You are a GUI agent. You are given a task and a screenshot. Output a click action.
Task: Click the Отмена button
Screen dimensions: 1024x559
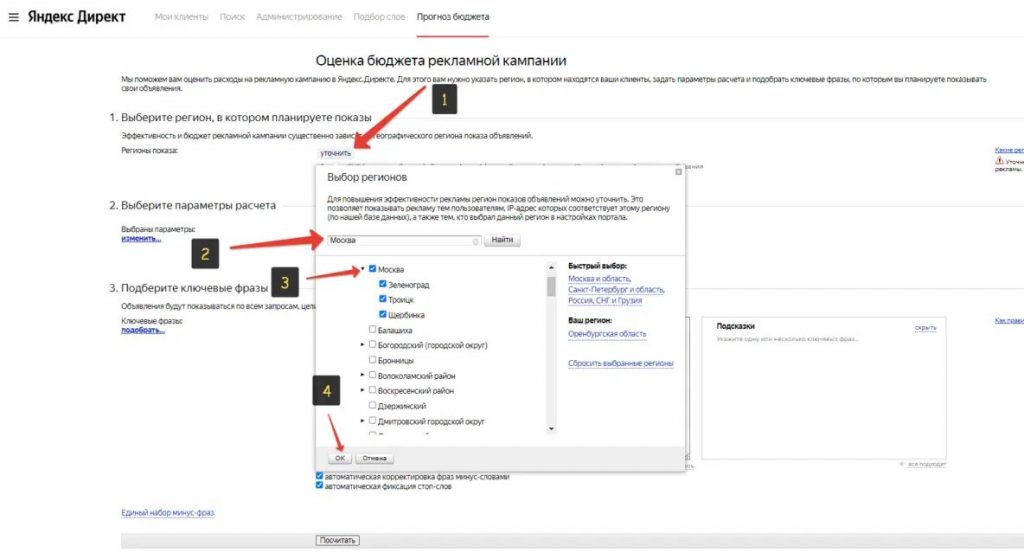(374, 458)
